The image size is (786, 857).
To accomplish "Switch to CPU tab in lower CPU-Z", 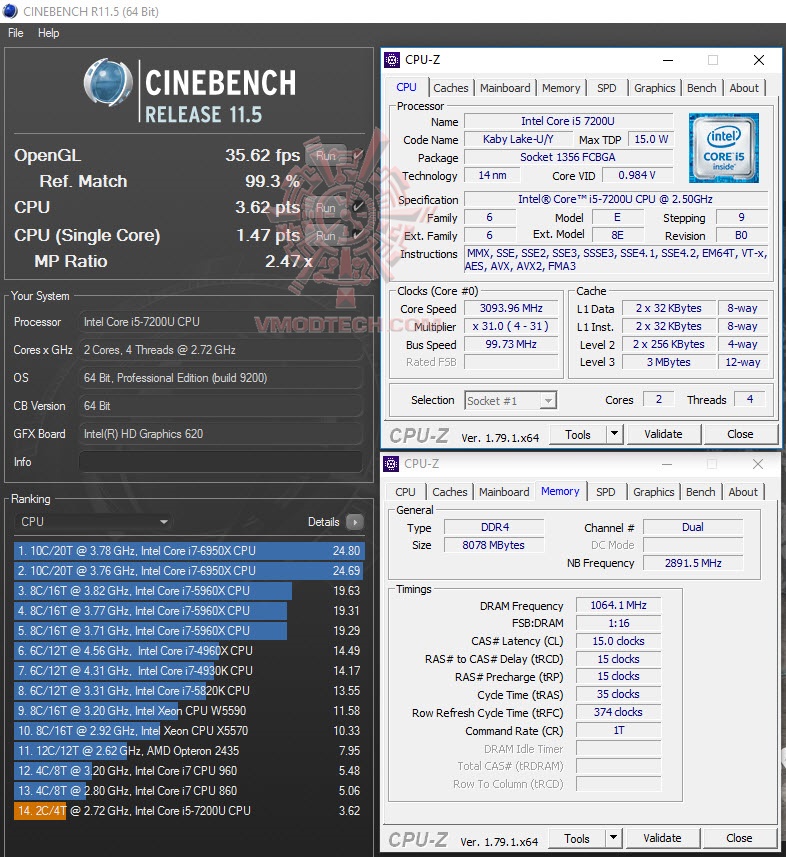I will [x=405, y=492].
